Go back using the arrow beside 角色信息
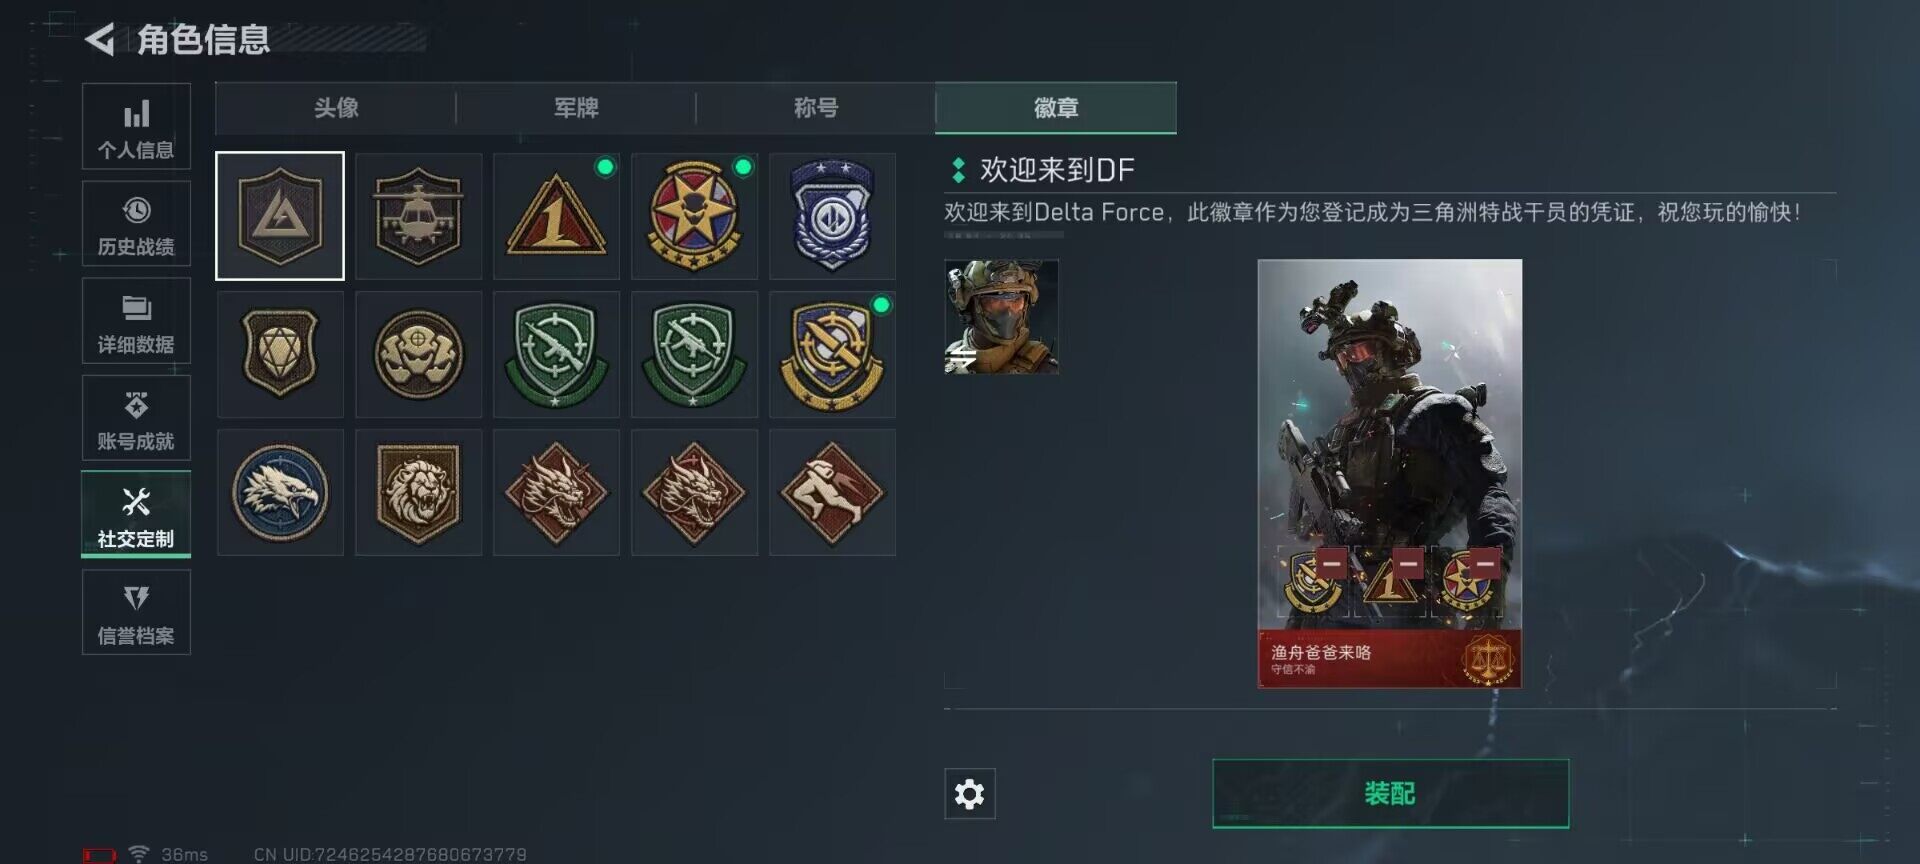 pyautogui.click(x=99, y=40)
